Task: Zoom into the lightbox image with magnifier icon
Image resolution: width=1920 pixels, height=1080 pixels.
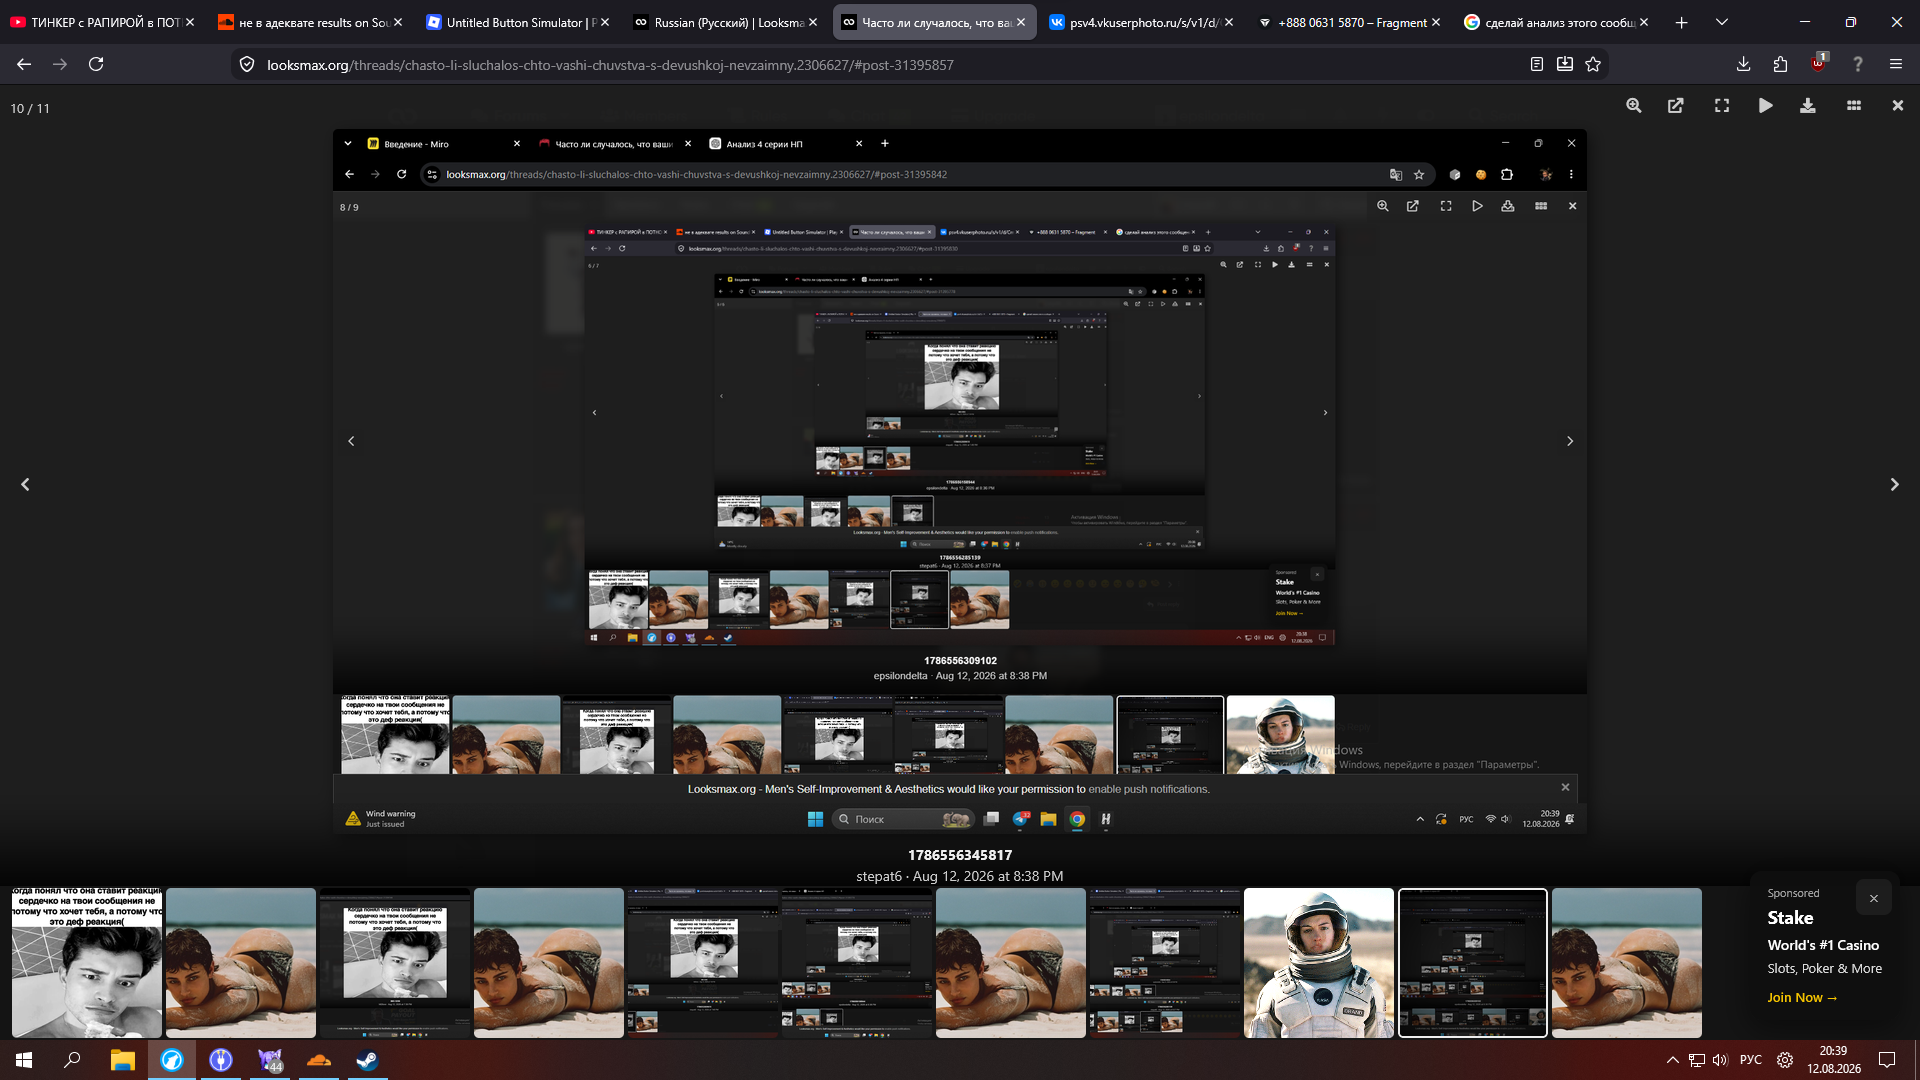Action: coord(1634,106)
